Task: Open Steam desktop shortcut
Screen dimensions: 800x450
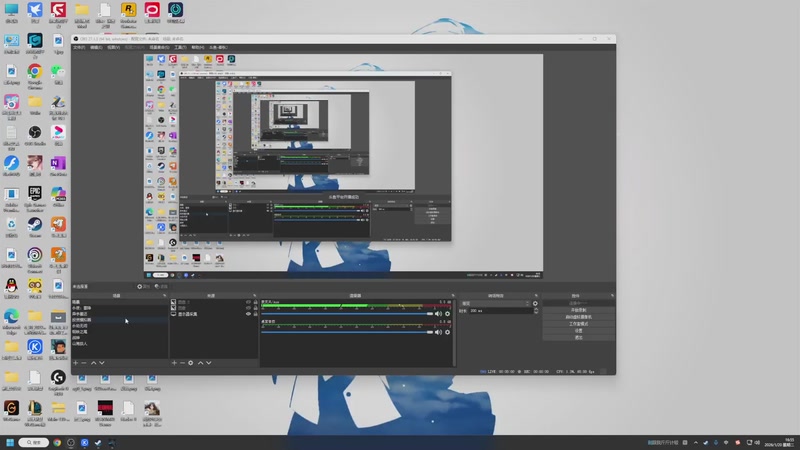Action: [35, 228]
